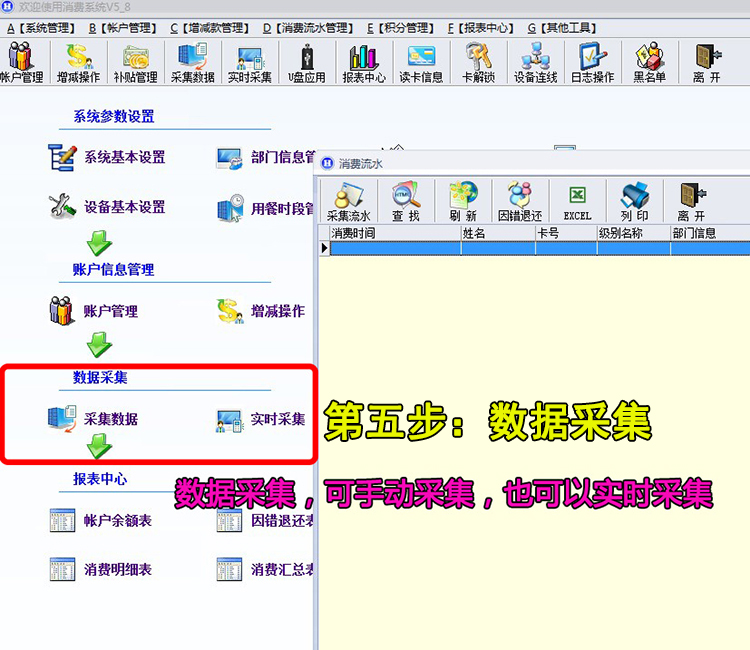Click the 因错退还 toolbar button
The image size is (750, 650).
(519, 201)
